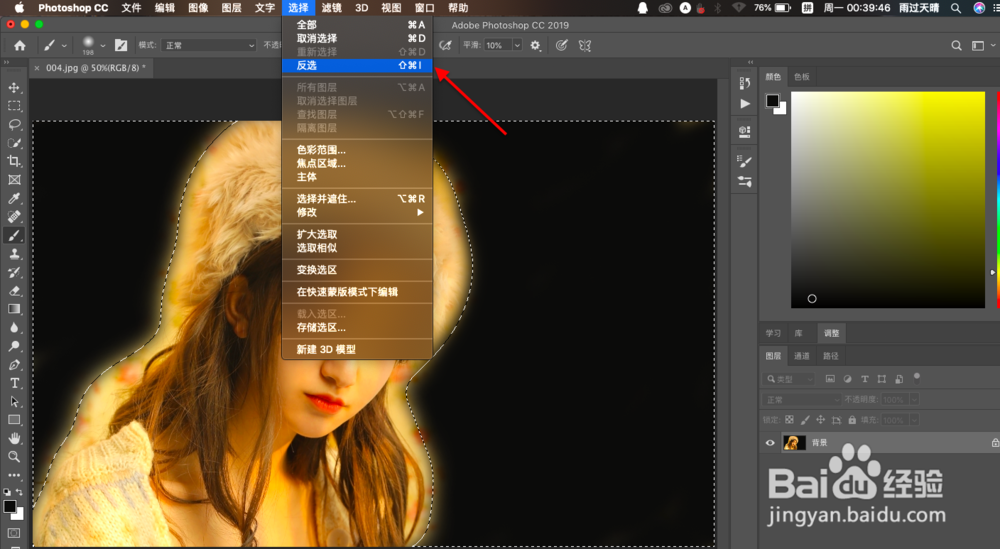The height and width of the screenshot is (549, 1000).
Task: Select the Clone Stamp tool
Action: tap(14, 254)
